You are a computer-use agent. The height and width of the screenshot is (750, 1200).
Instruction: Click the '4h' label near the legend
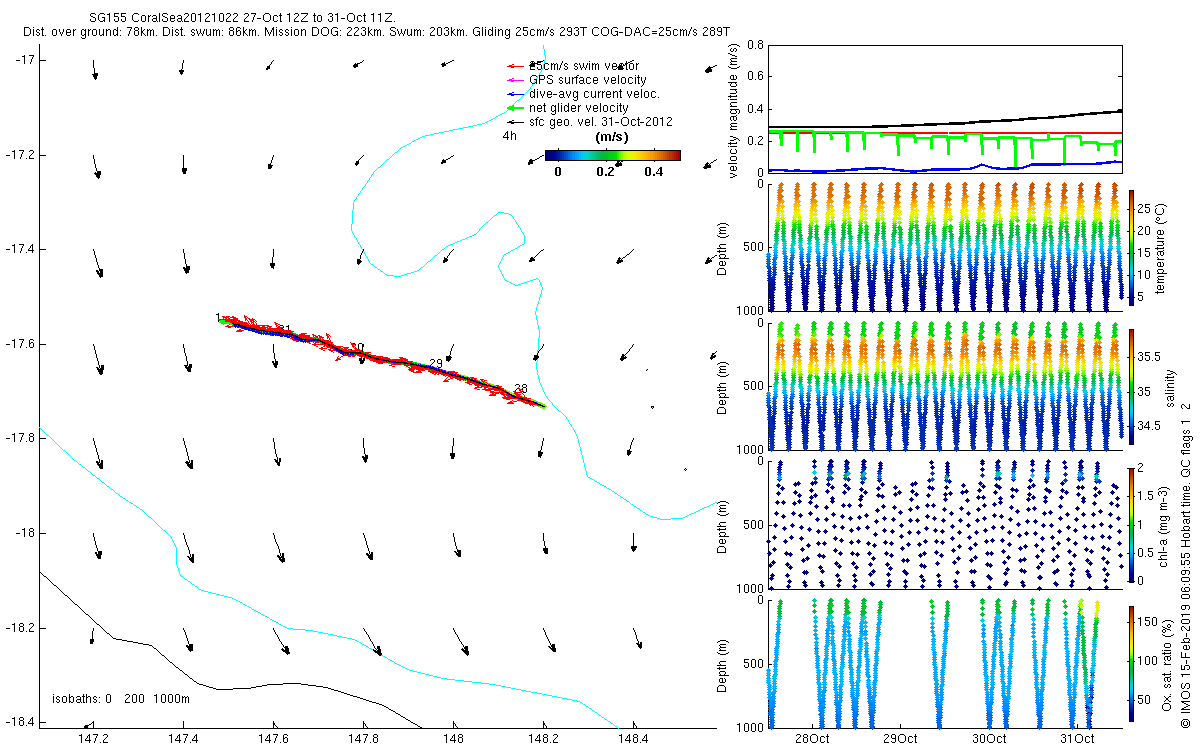pyautogui.click(x=509, y=137)
